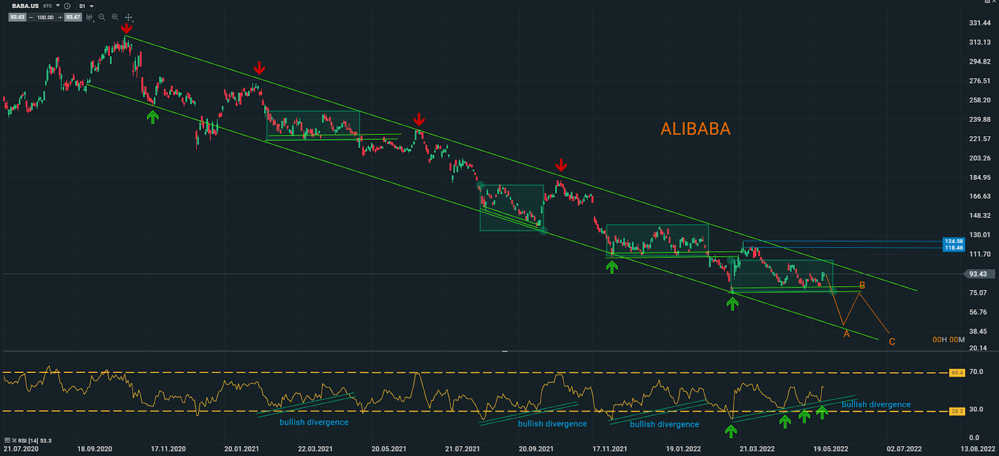Viewport: 999px width, 456px height.
Task: Click the 100.00 volume input field
Action: click(x=46, y=17)
